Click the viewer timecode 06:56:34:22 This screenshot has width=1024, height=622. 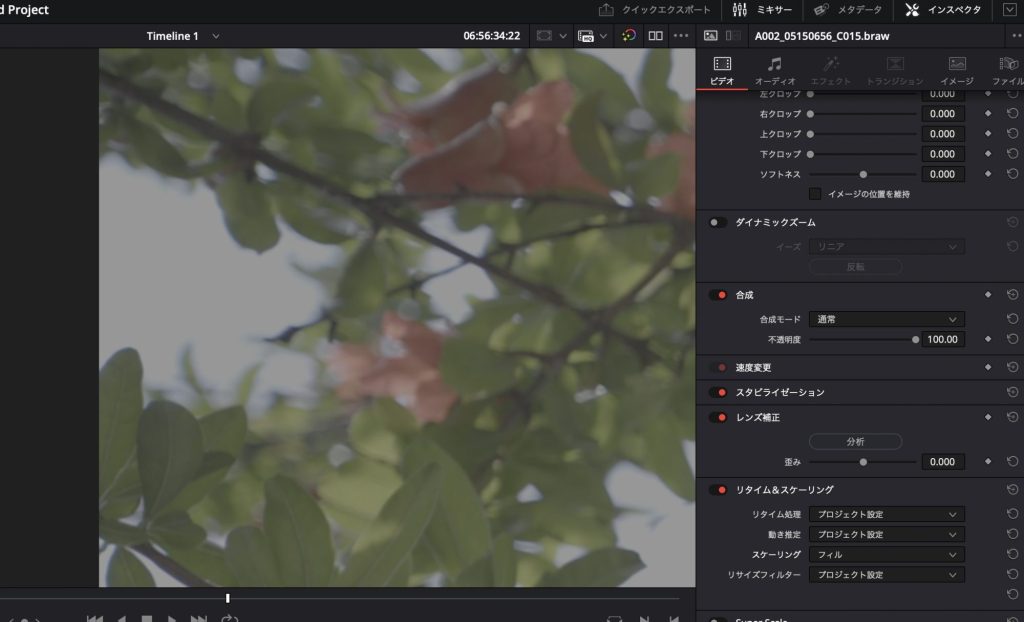click(491, 36)
